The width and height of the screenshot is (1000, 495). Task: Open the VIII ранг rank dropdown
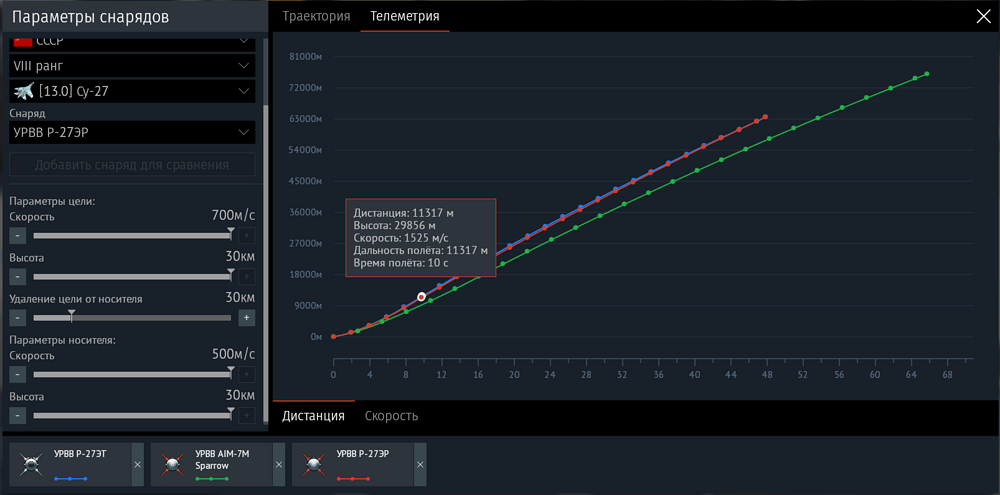pyautogui.click(x=132, y=66)
